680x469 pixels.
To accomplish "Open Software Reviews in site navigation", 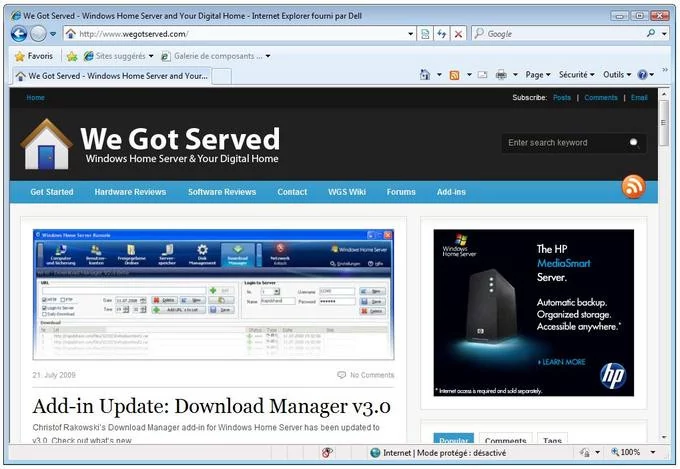I will point(222,192).
